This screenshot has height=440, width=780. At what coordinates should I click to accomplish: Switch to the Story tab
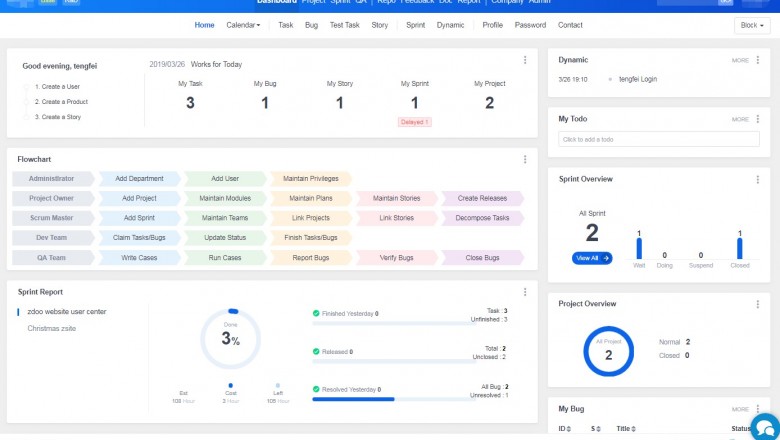[x=380, y=24]
